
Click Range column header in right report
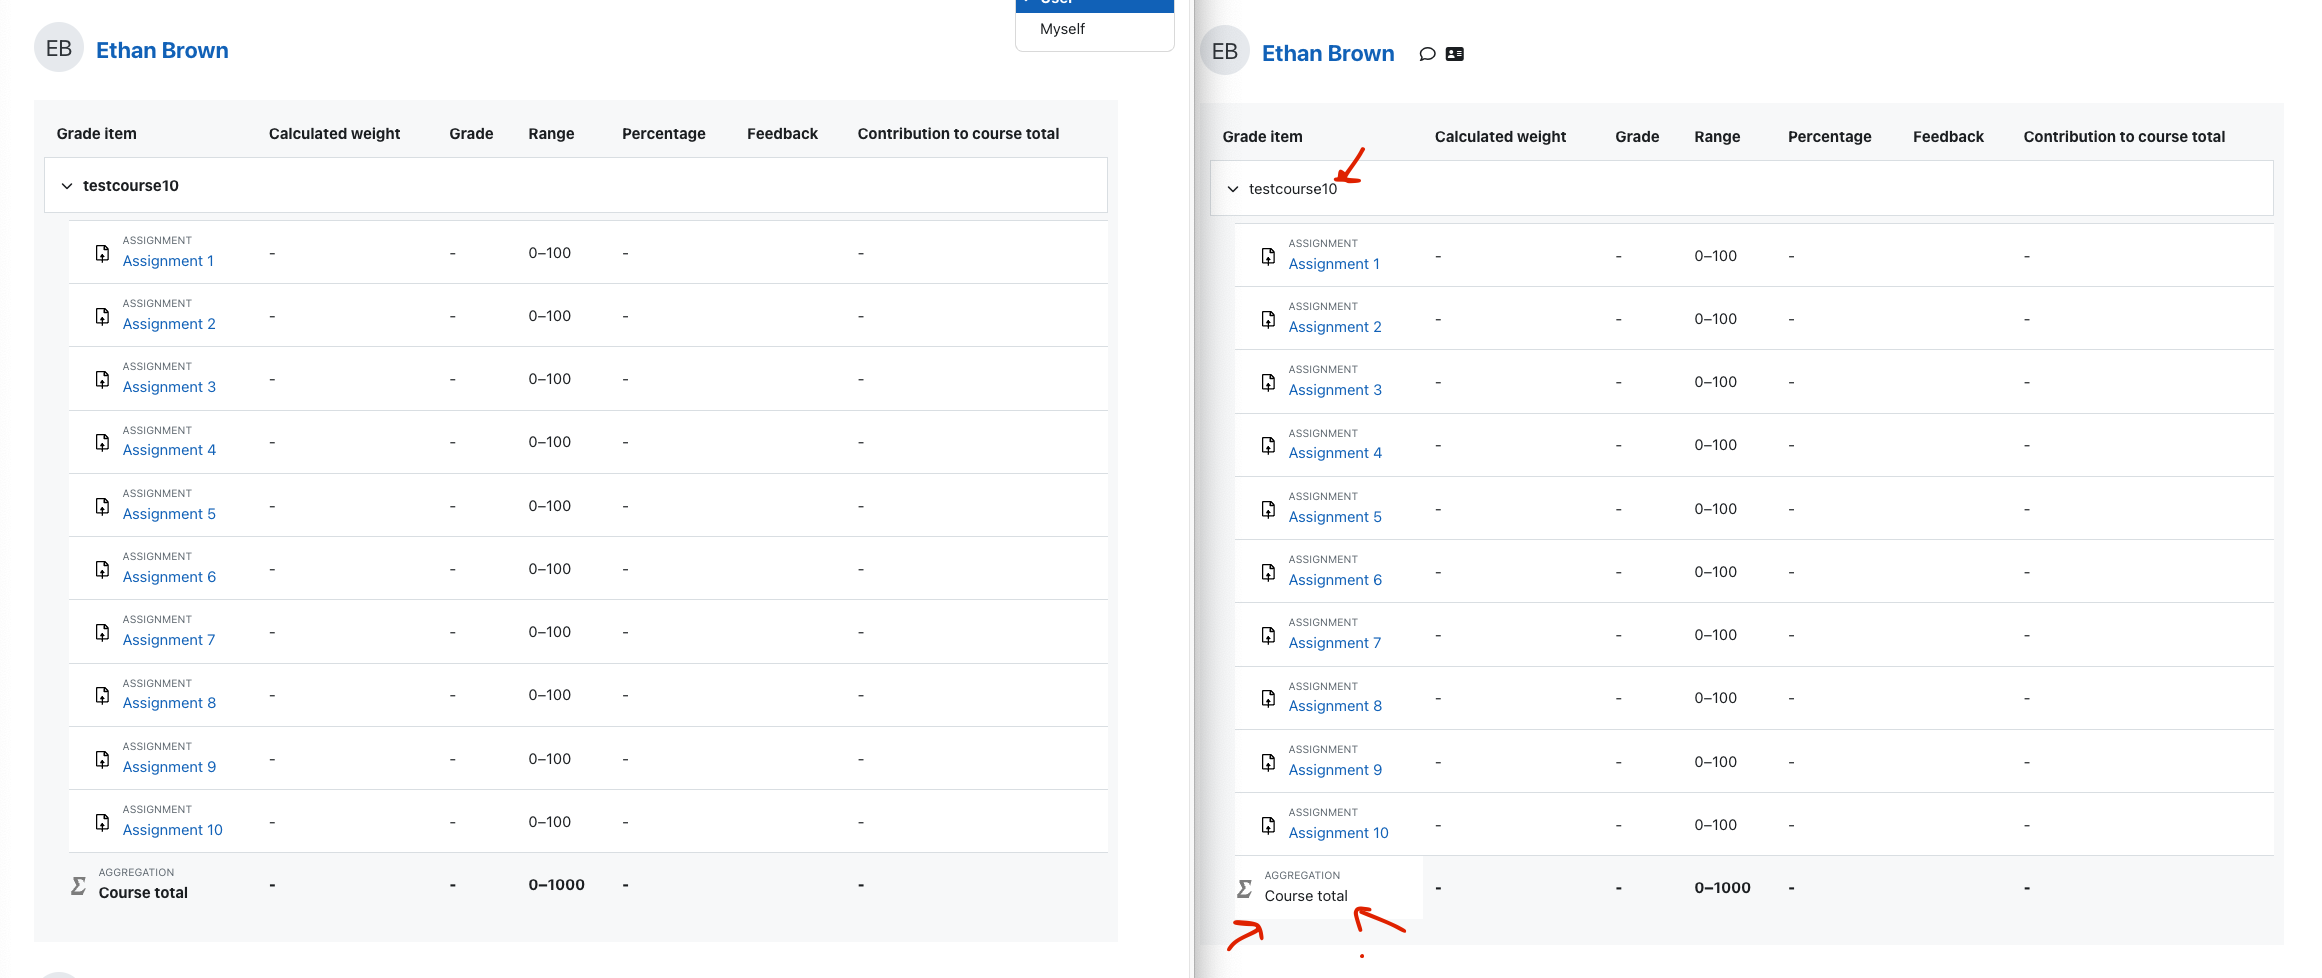tap(1717, 137)
